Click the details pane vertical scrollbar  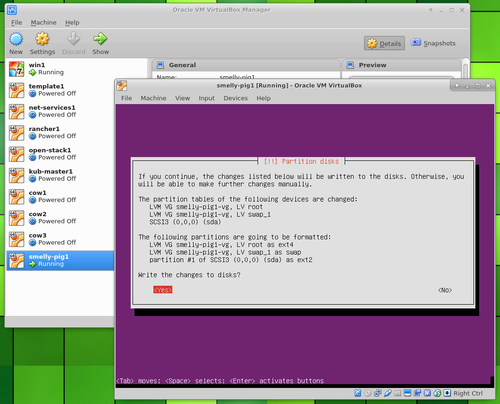465,69
